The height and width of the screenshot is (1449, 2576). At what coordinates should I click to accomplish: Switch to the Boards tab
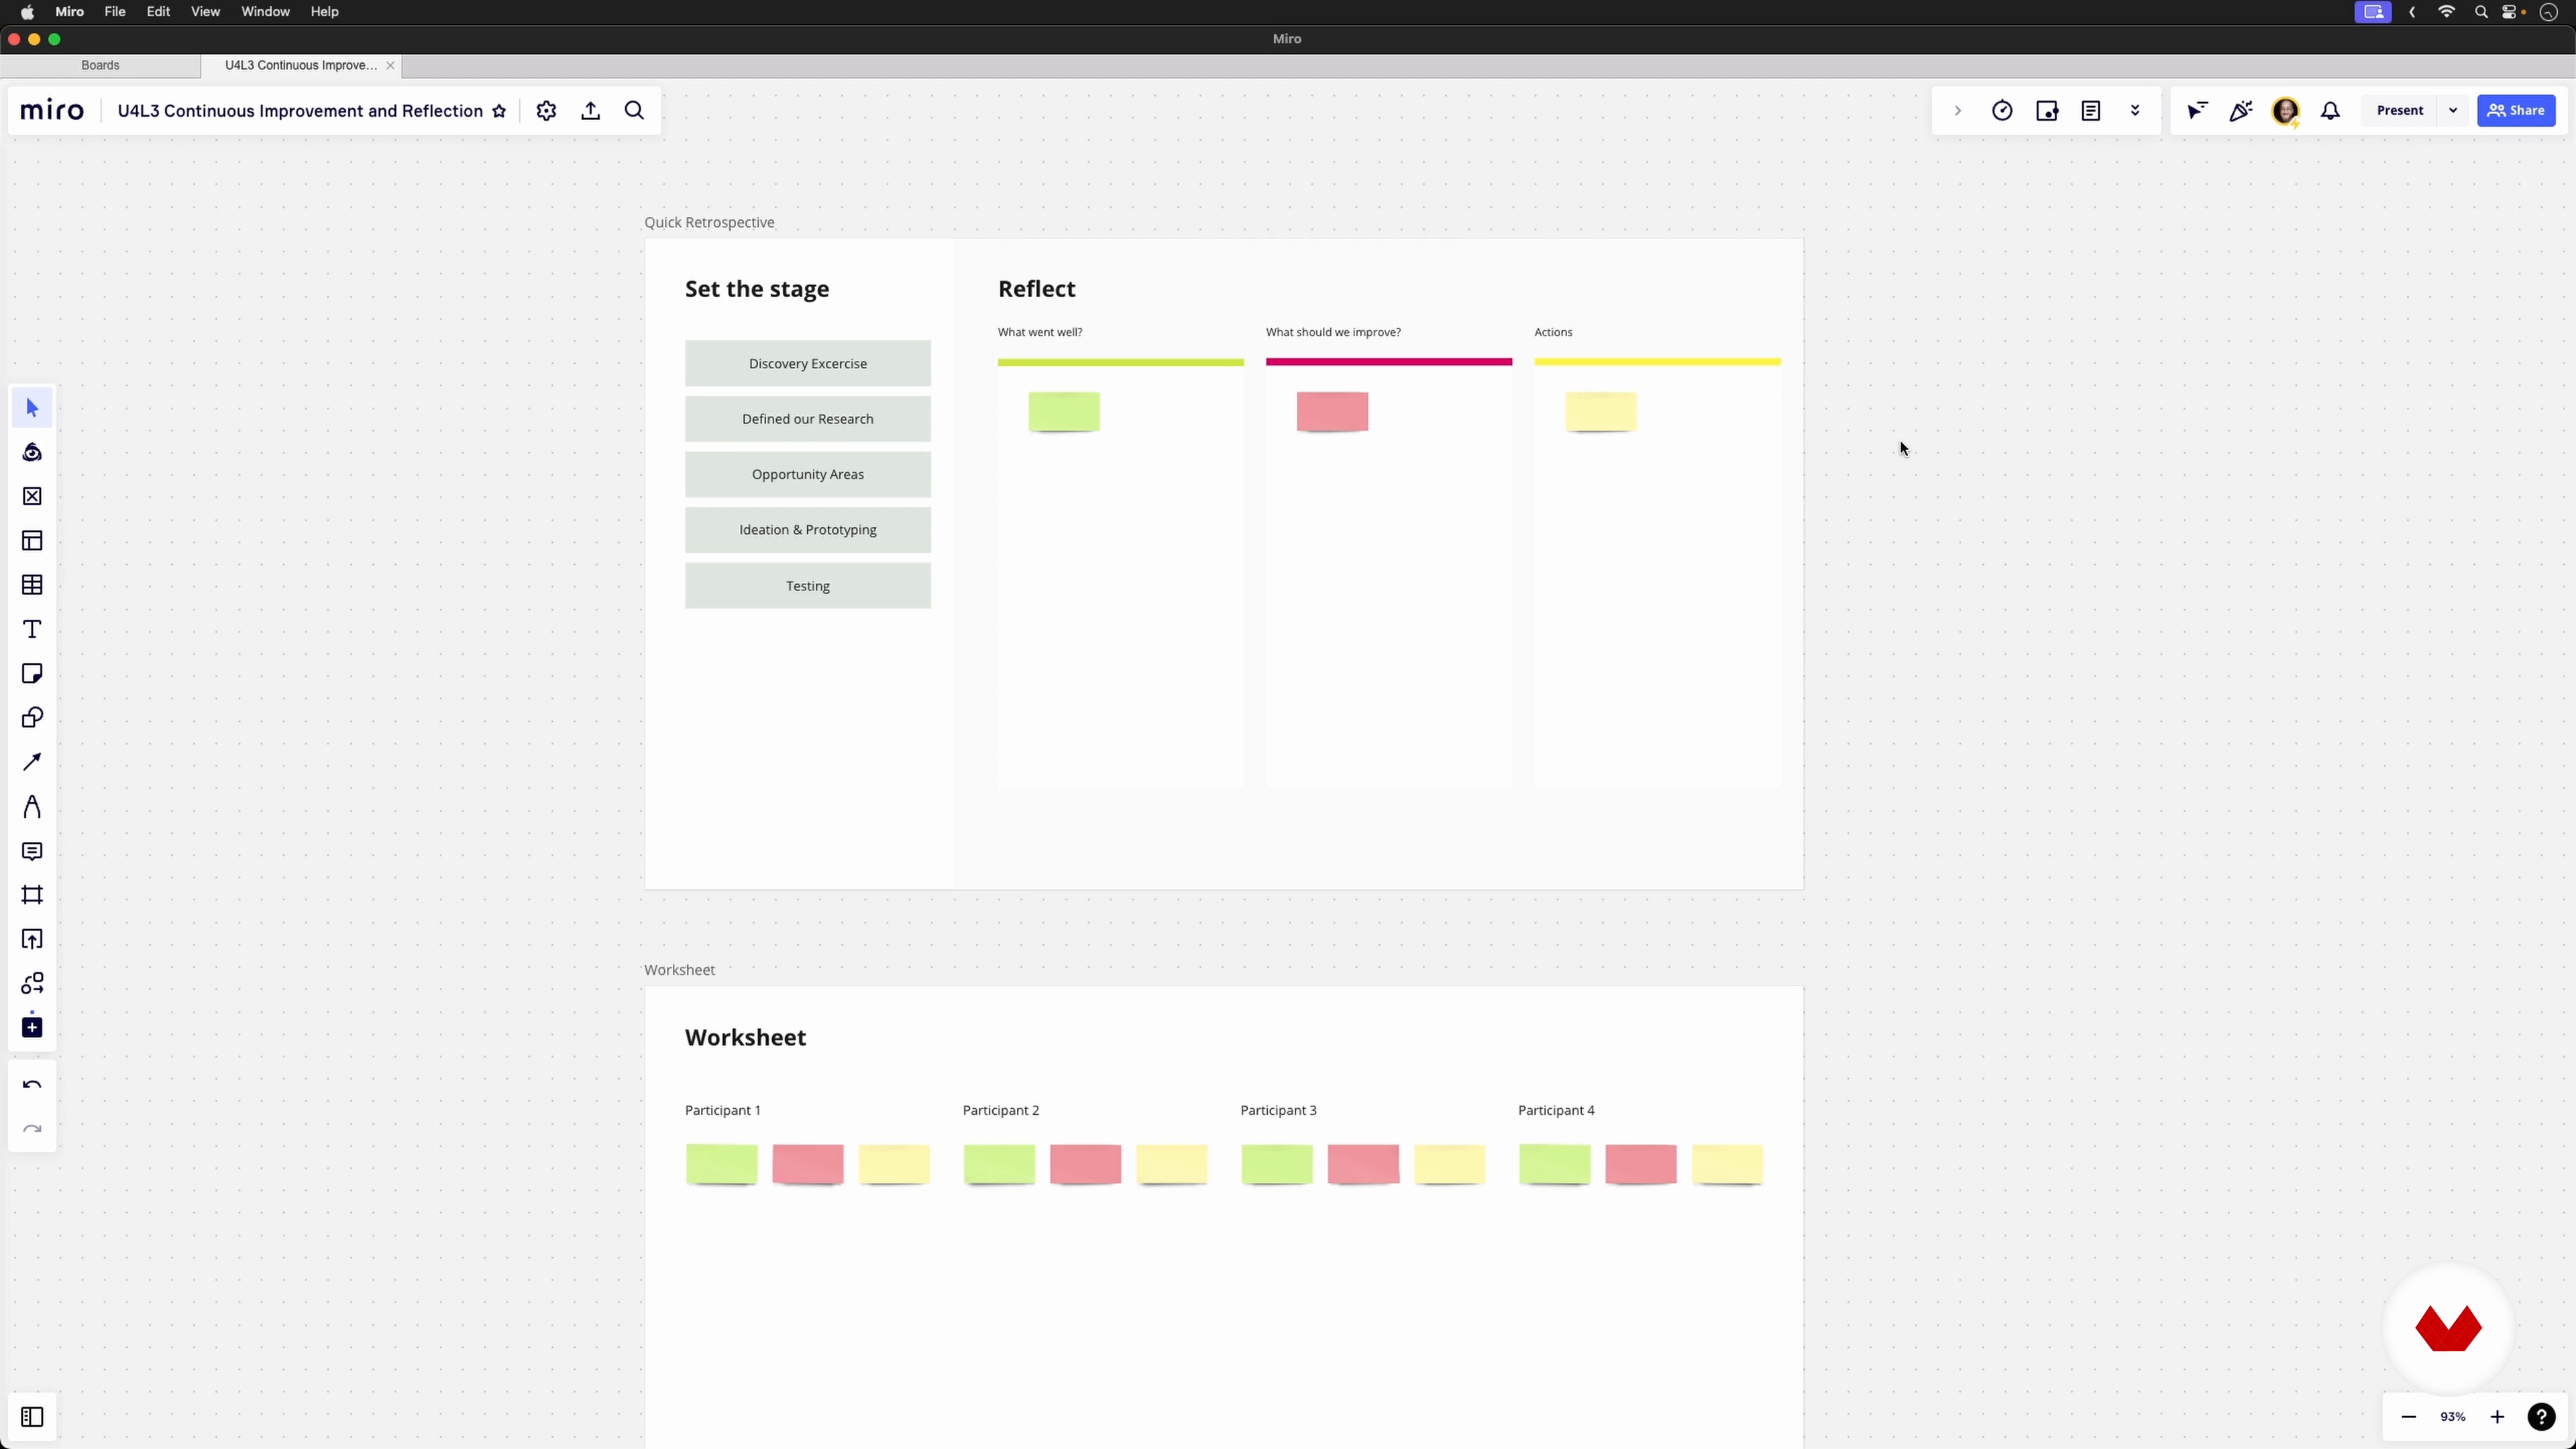pyautogui.click(x=100, y=66)
